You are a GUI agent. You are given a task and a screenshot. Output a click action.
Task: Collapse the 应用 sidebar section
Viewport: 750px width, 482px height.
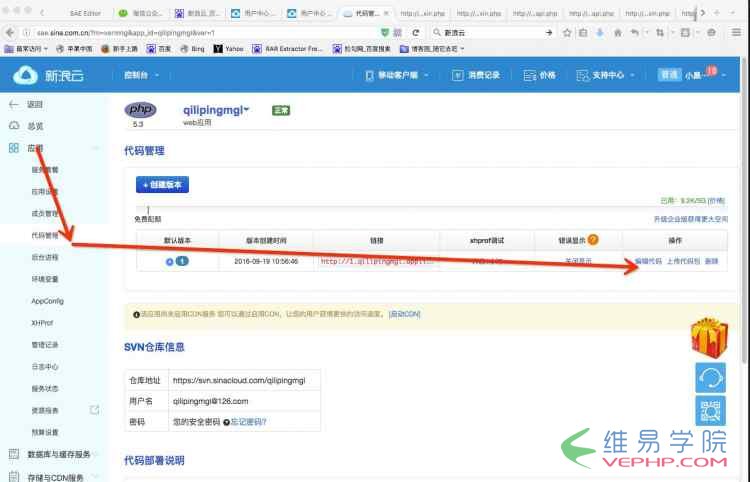click(x=95, y=148)
